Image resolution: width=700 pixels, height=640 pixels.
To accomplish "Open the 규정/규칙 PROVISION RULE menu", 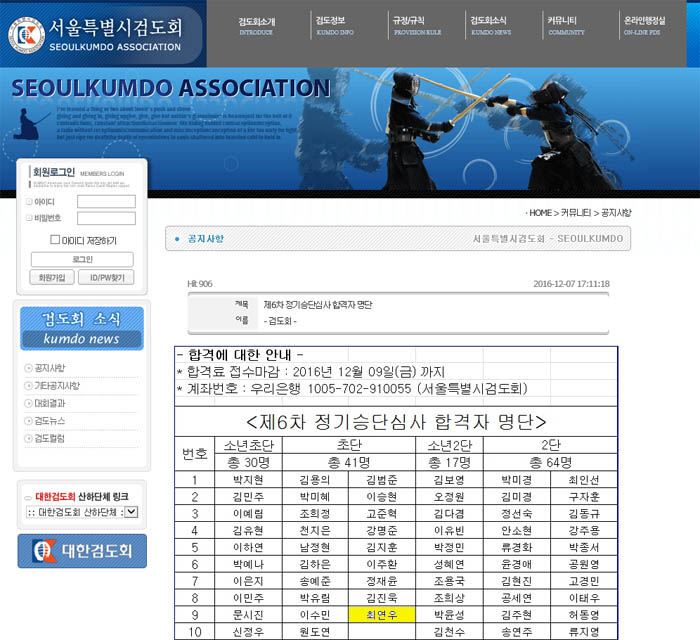I will [417, 26].
